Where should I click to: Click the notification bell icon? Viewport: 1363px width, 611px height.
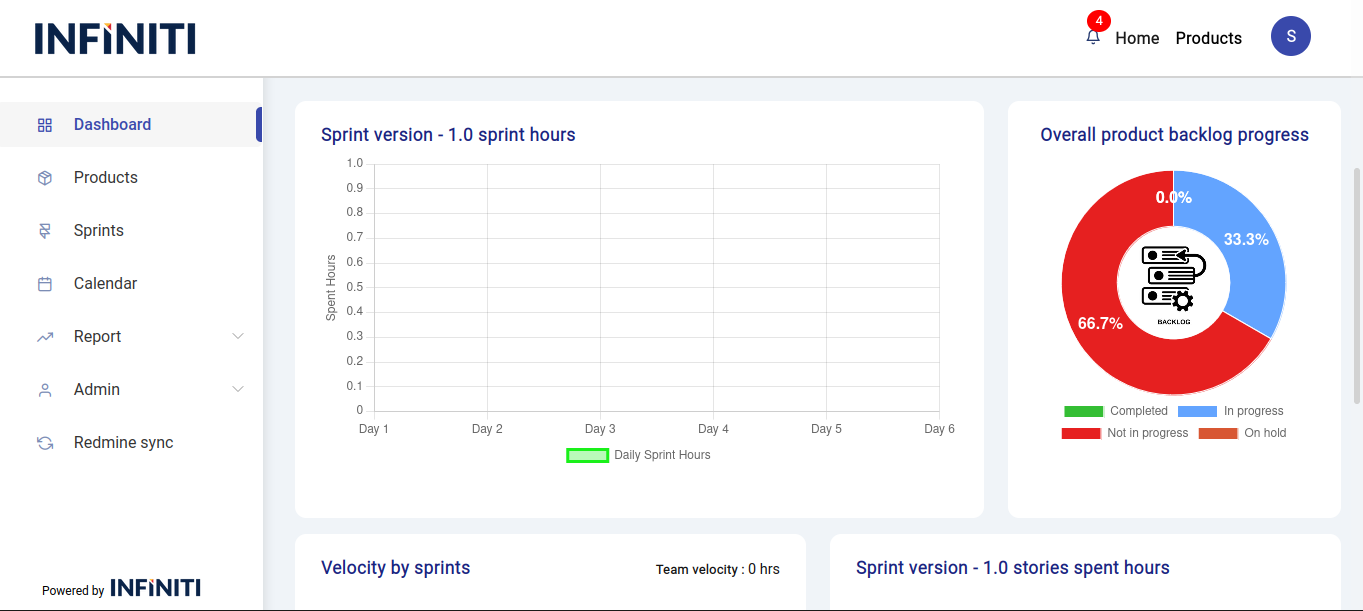point(1092,38)
